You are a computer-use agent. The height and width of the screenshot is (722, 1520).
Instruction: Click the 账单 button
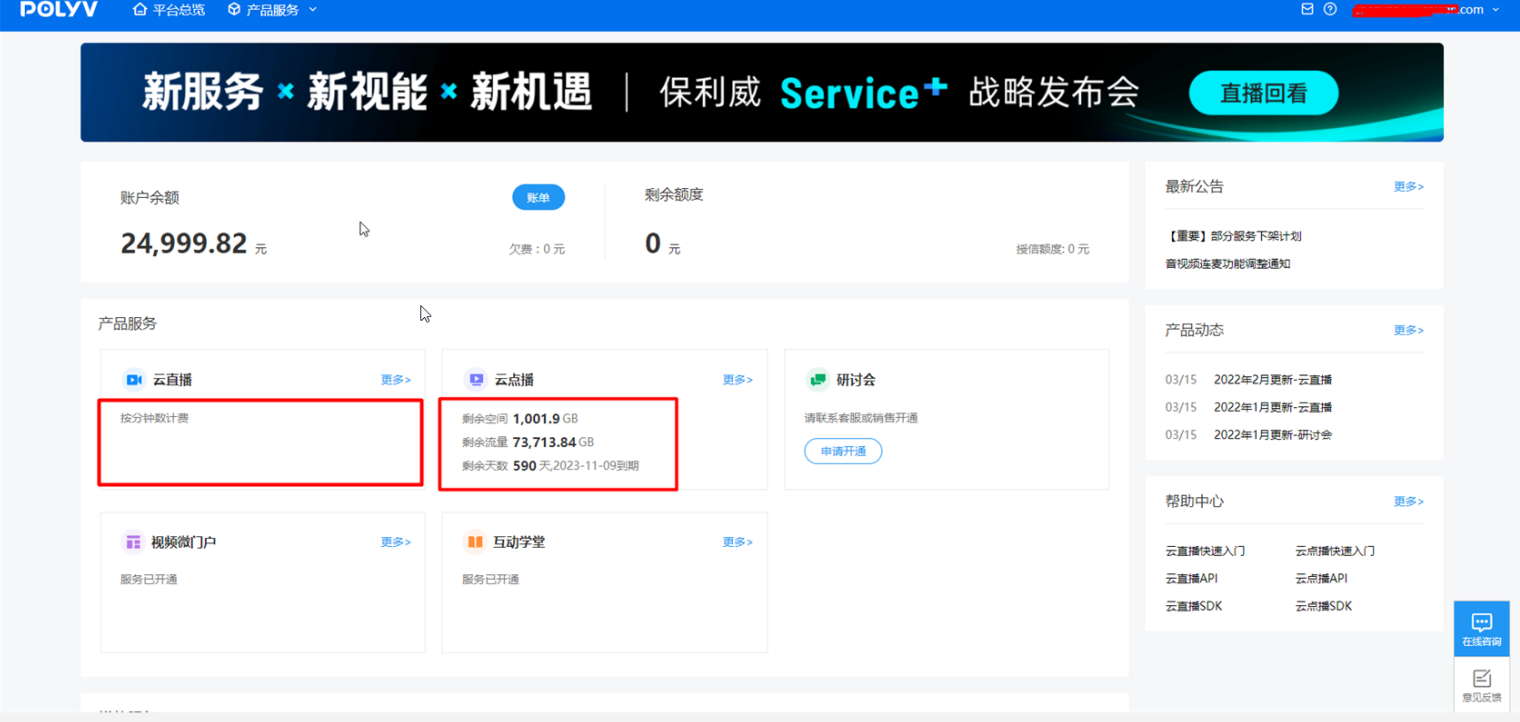[x=538, y=198]
